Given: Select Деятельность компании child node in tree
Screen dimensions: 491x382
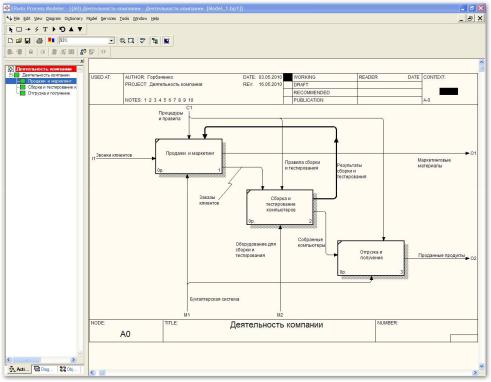Looking at the screenshot, I should point(46,75).
